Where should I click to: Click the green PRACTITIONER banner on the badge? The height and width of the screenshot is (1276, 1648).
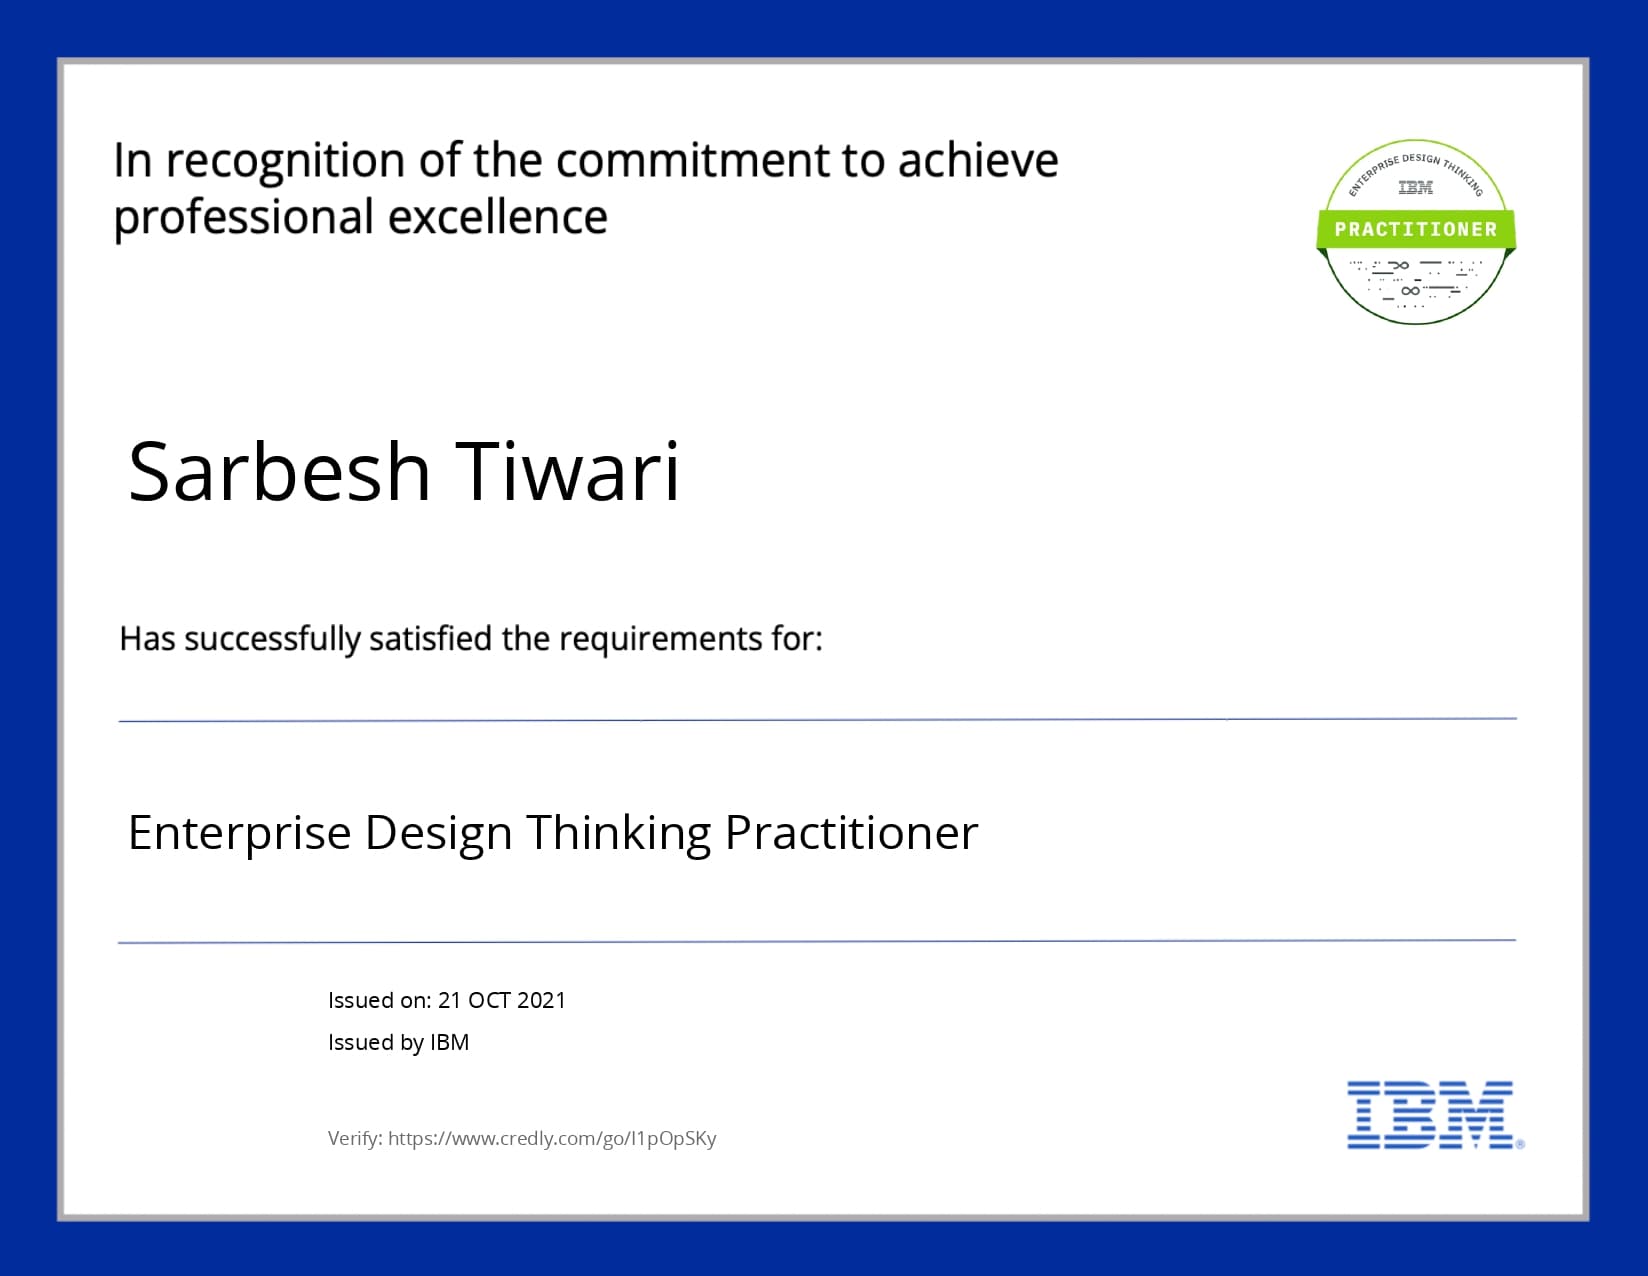1416,229
